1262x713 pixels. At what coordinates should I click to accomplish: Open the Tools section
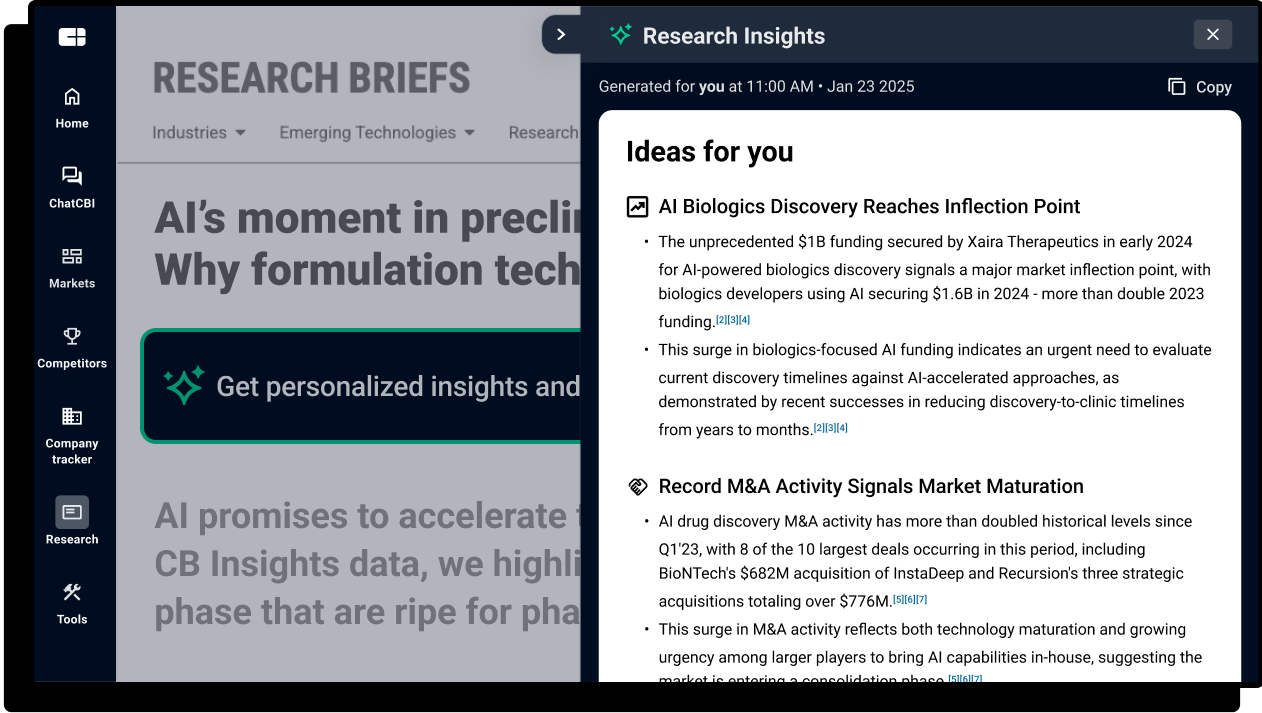tap(71, 604)
